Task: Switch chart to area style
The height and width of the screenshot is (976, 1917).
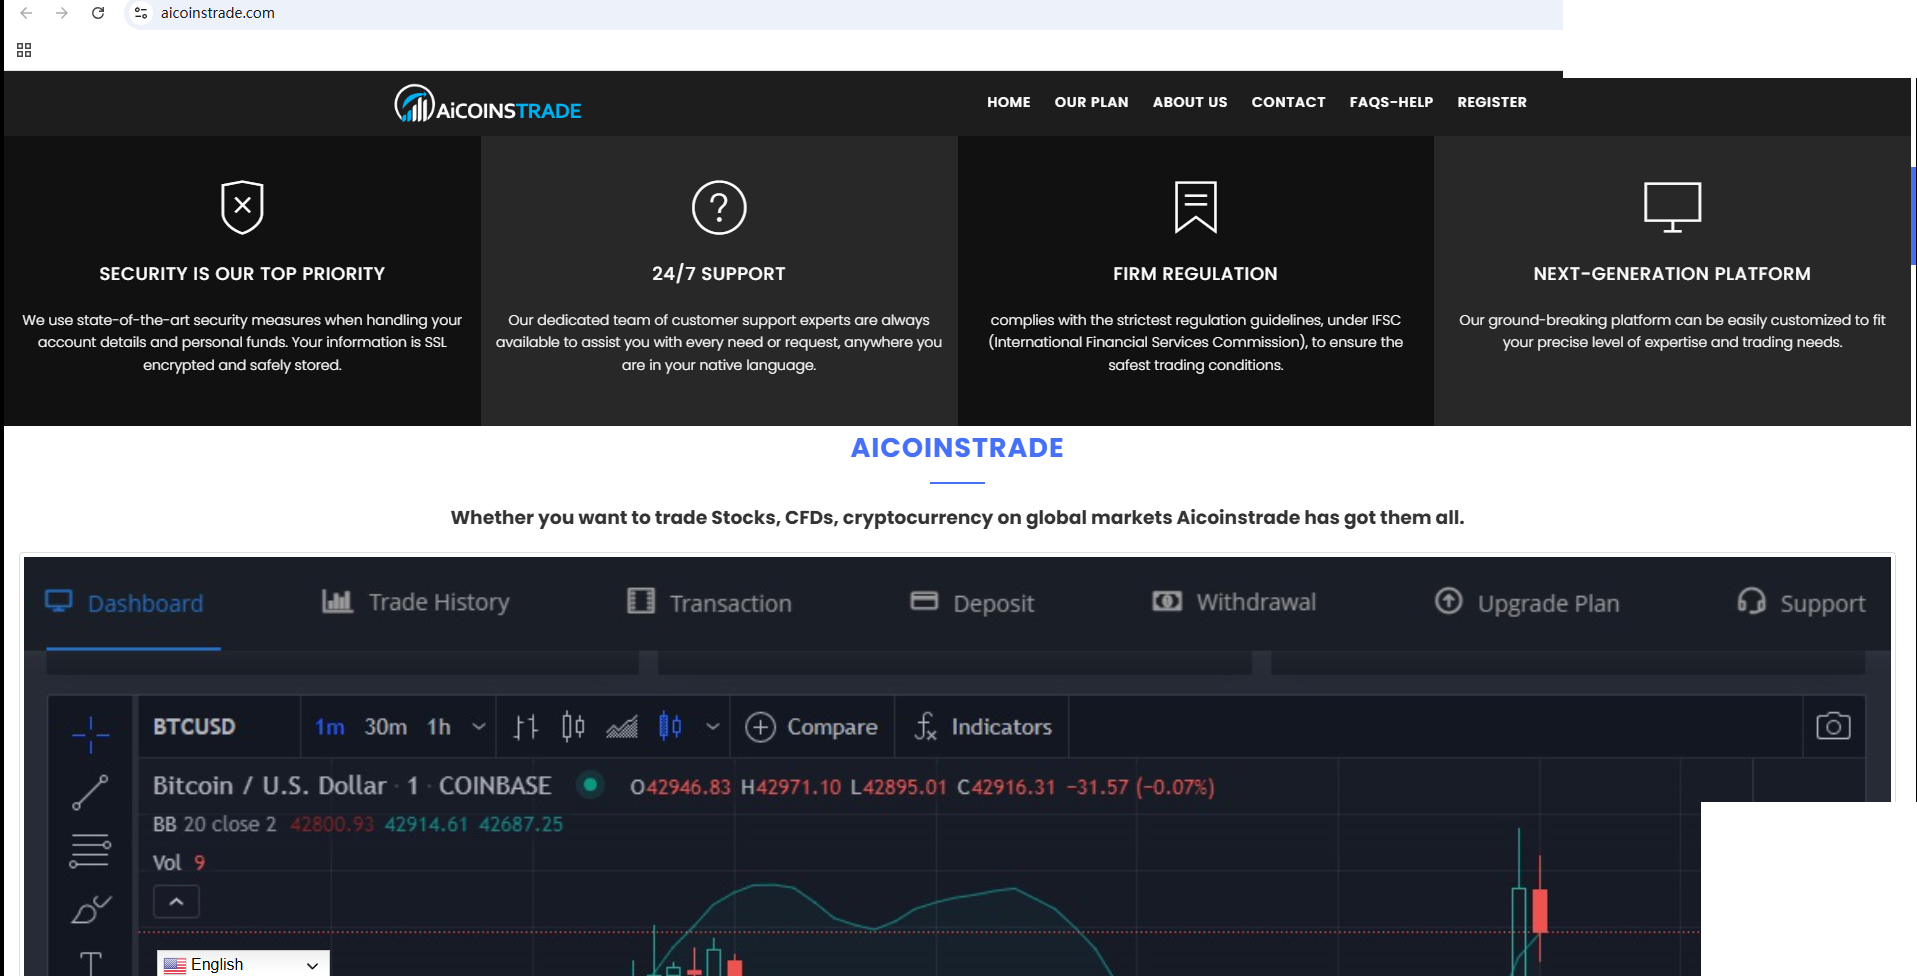Action: point(622,727)
